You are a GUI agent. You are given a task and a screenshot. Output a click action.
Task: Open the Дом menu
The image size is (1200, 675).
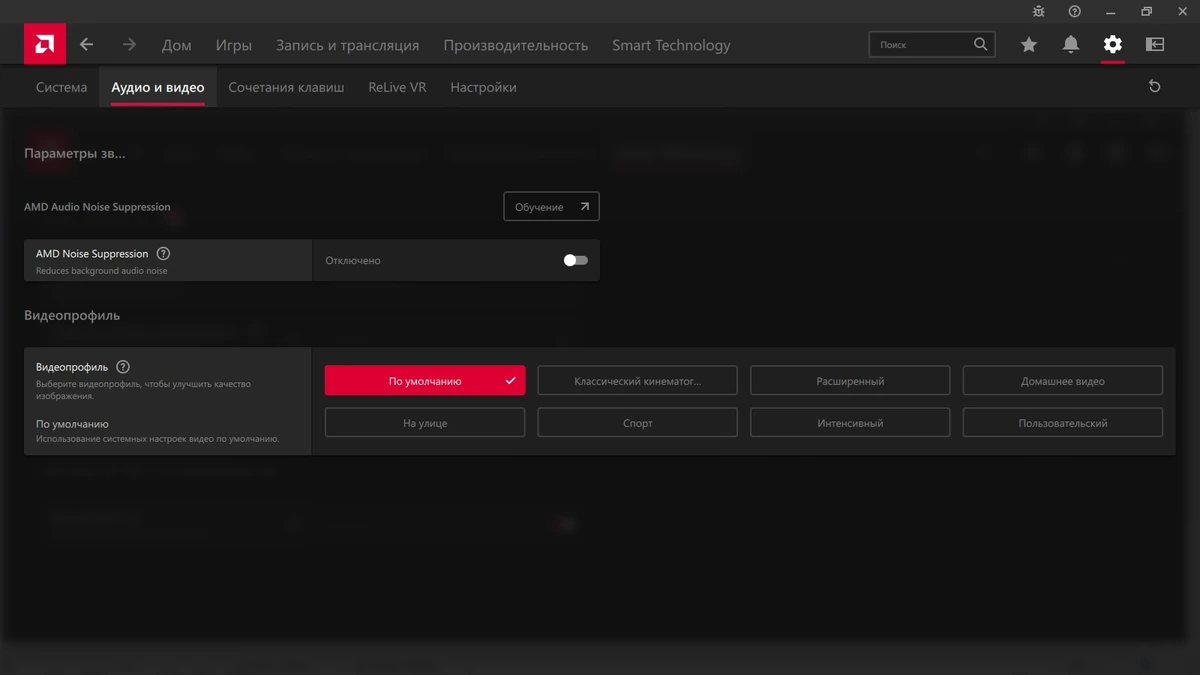click(177, 45)
